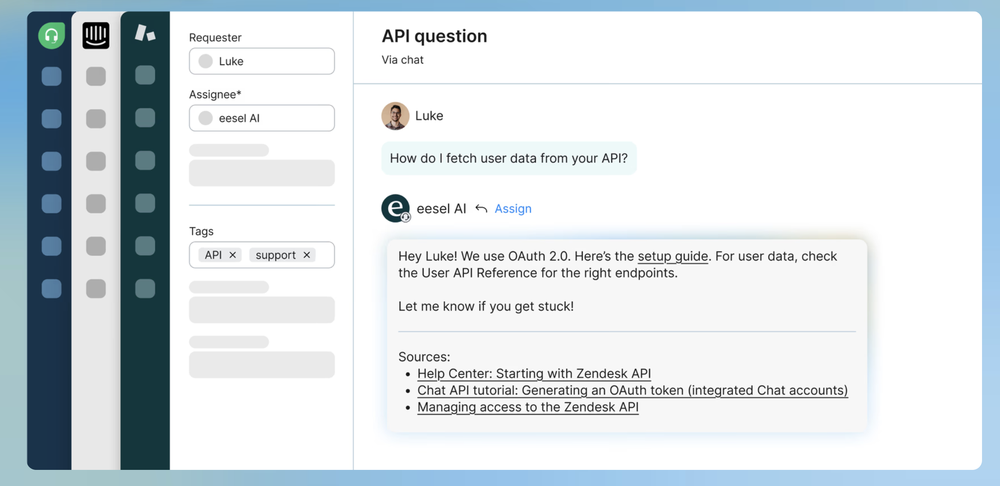Image resolution: width=1000 pixels, height=486 pixels.
Task: Click the Tags label
Action: (x=202, y=232)
